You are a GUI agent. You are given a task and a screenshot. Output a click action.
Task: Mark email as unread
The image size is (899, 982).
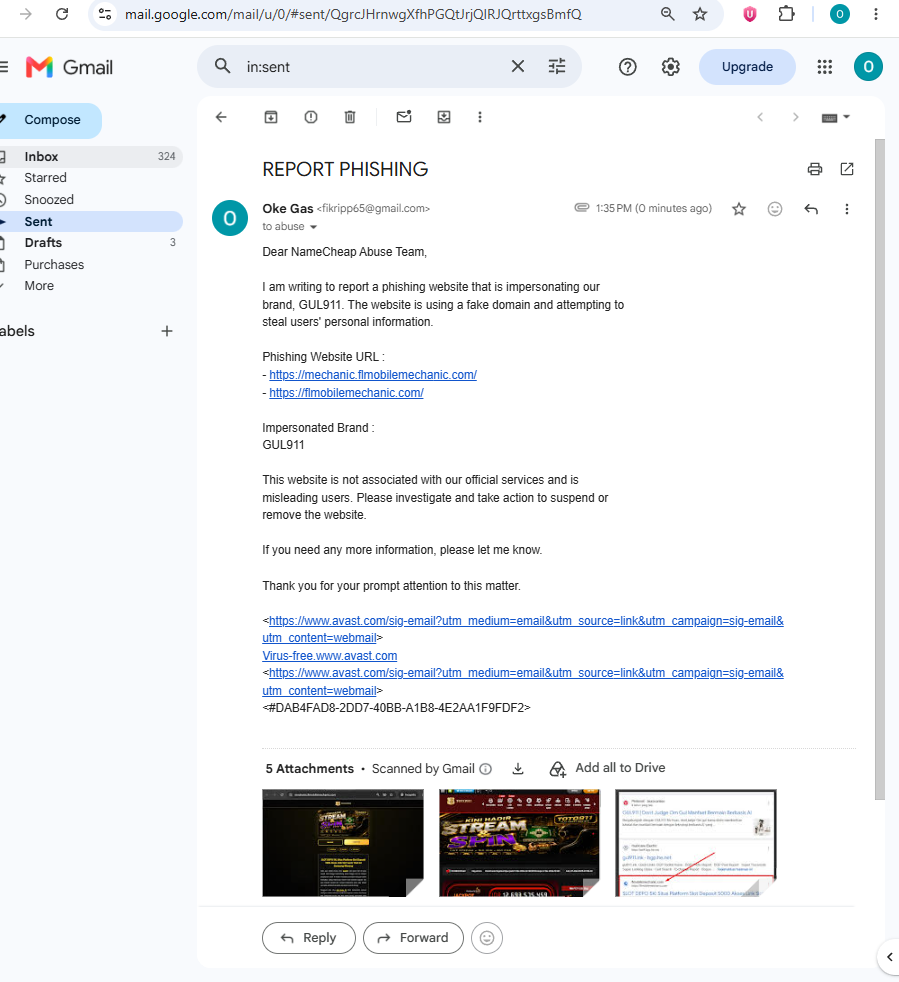[404, 117]
